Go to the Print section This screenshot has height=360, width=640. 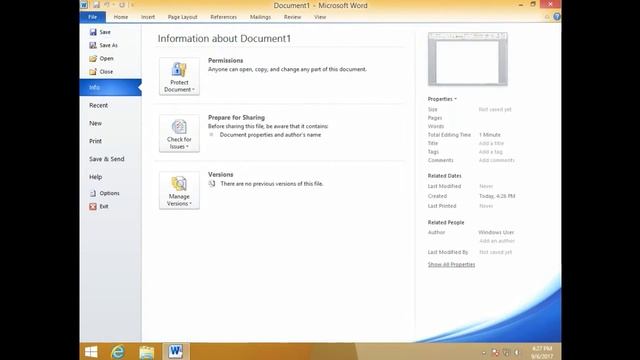(96, 141)
